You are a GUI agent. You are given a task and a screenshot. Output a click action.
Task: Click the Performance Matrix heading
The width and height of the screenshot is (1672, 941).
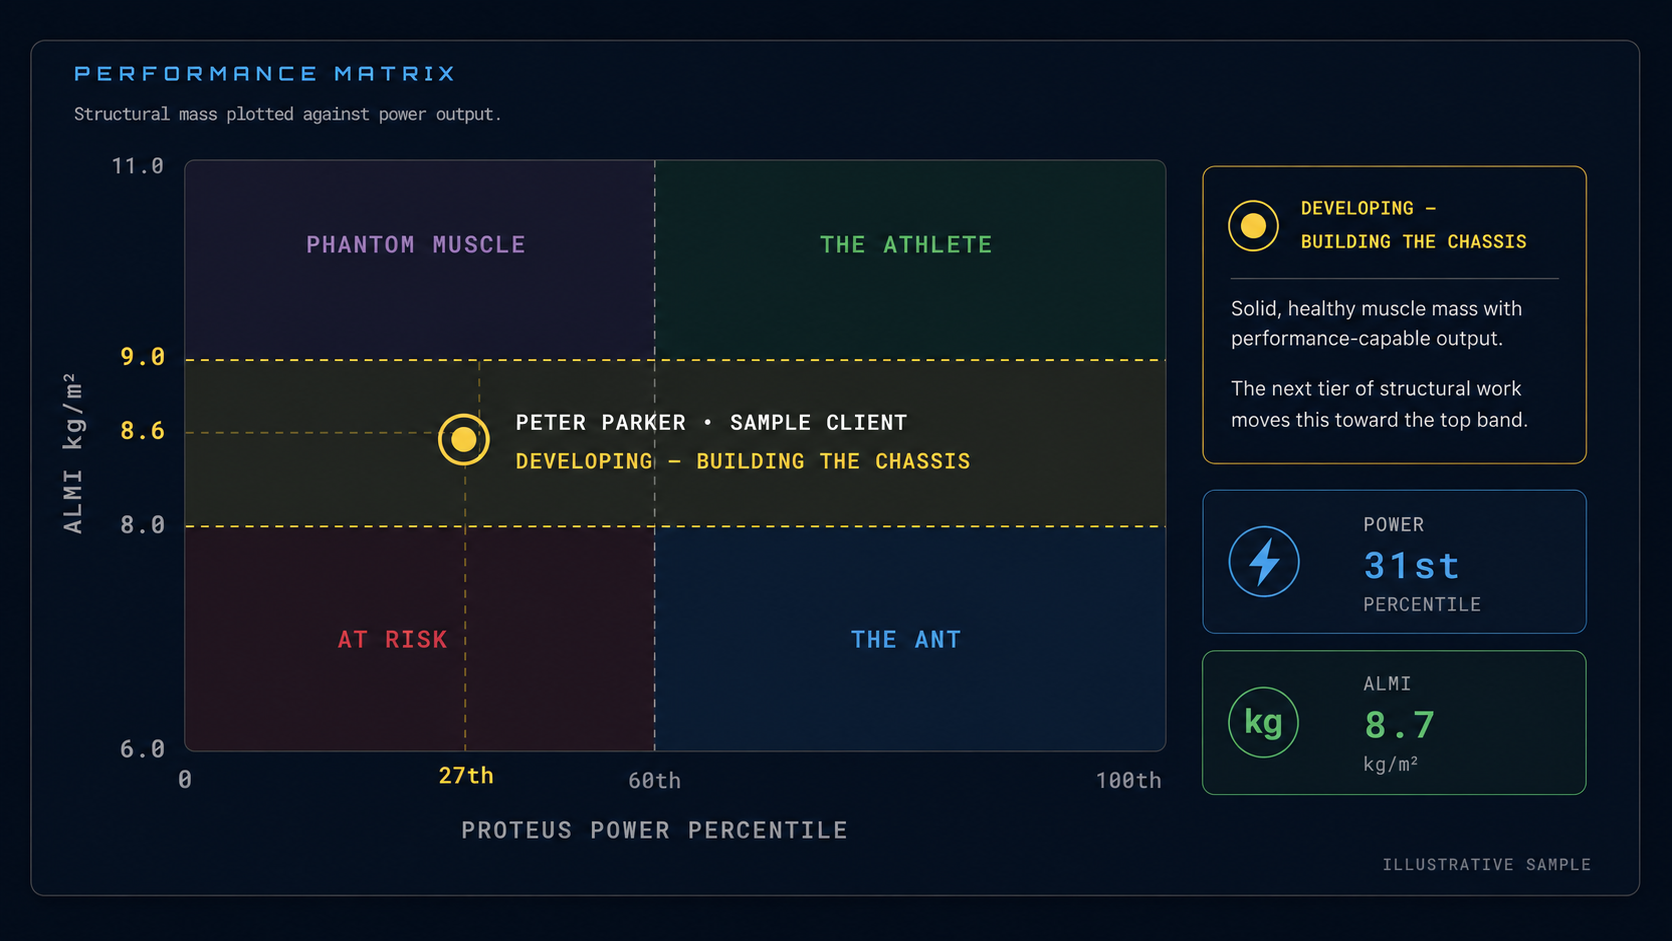265,74
